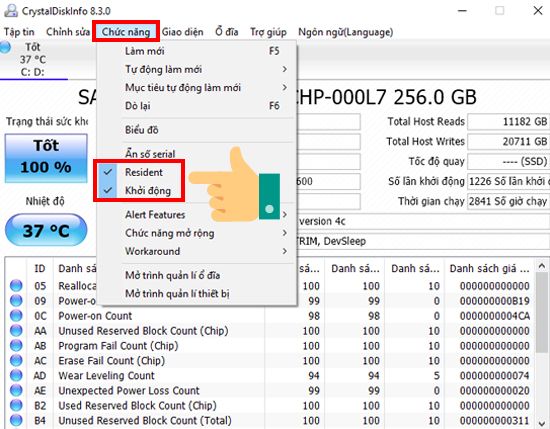Image resolution: width=550 pixels, height=429 pixels.
Task: Click the ID column header
Action: click(x=40, y=269)
